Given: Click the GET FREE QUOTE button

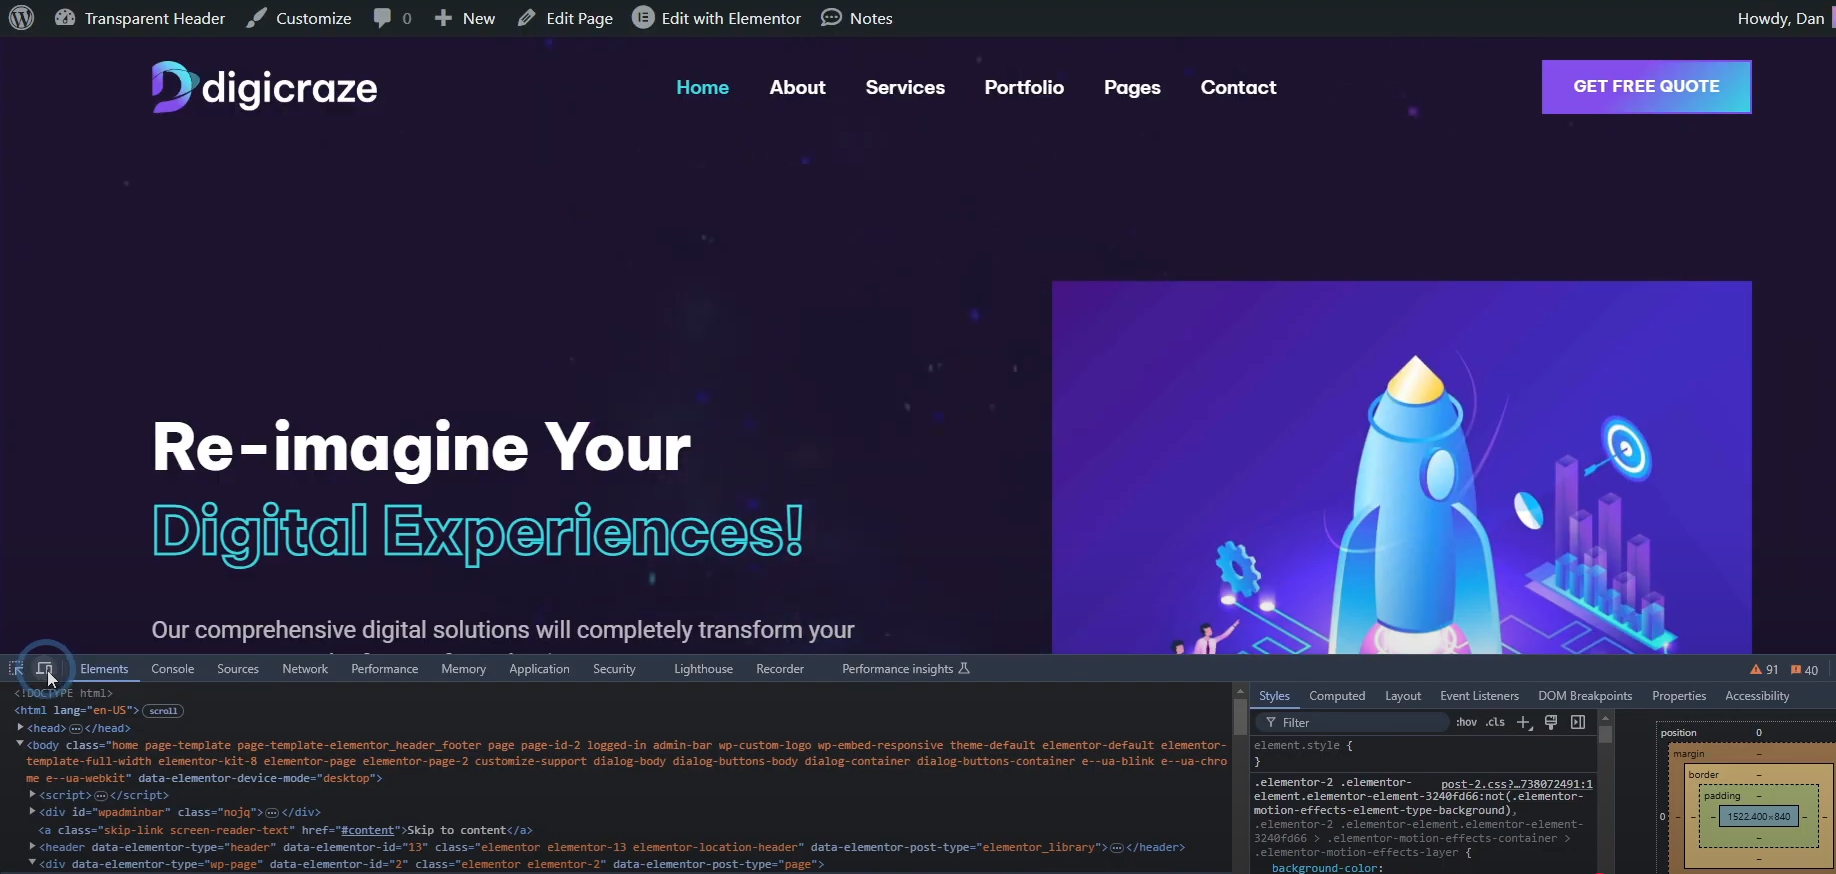Looking at the screenshot, I should [1646, 87].
